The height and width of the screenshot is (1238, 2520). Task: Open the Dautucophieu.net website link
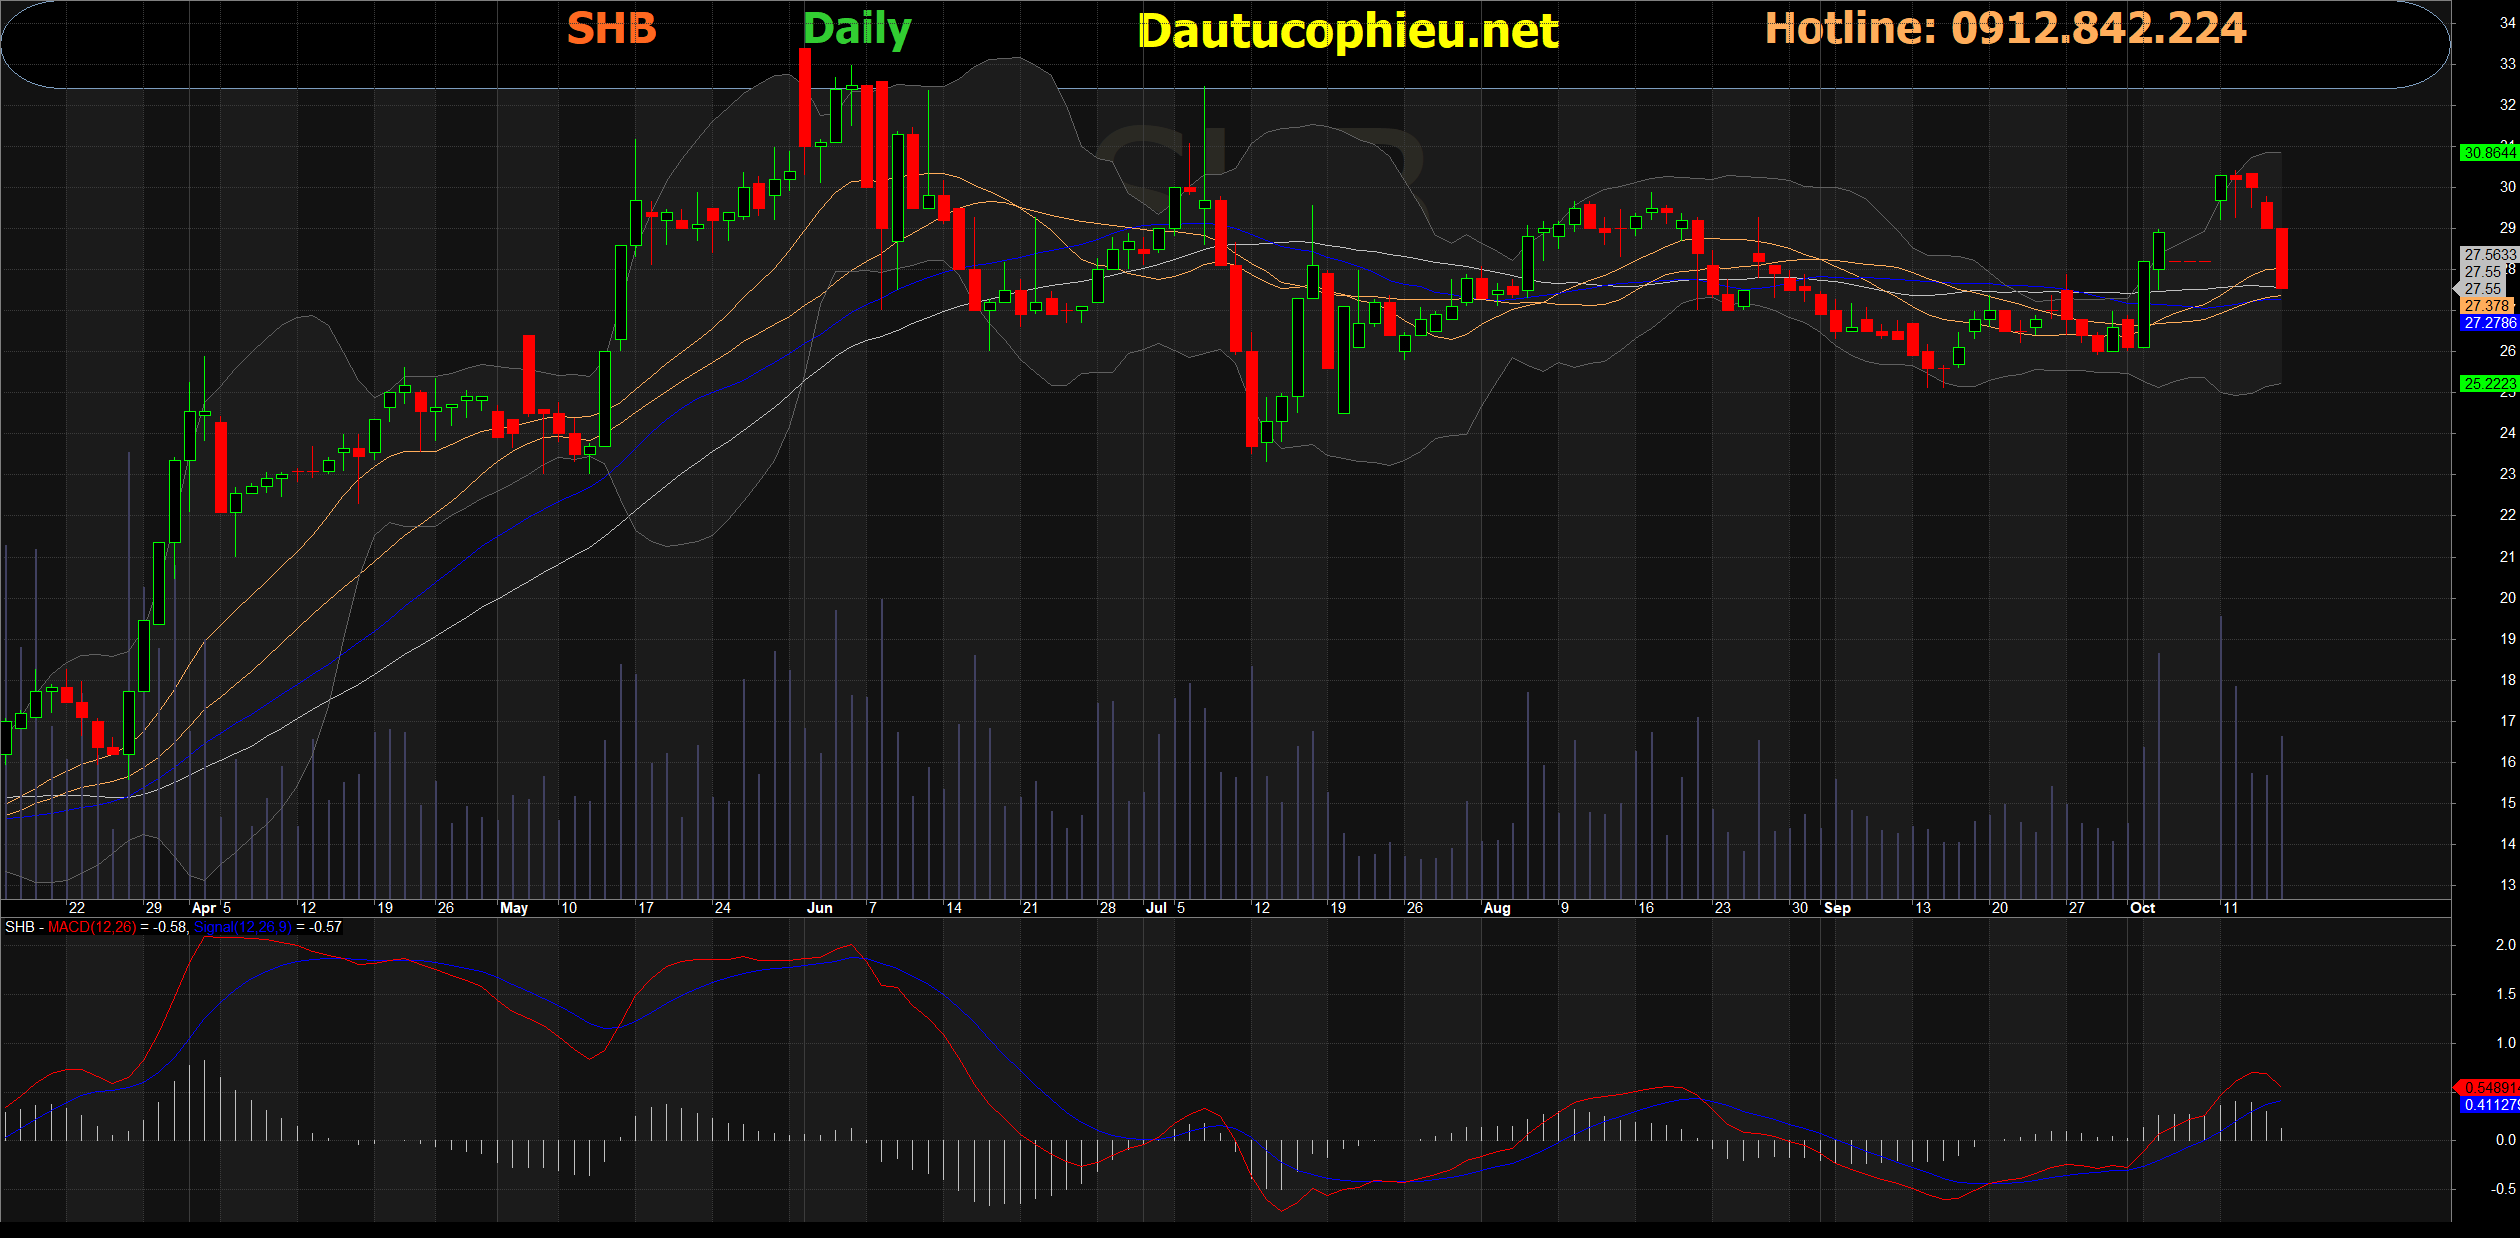1347,32
